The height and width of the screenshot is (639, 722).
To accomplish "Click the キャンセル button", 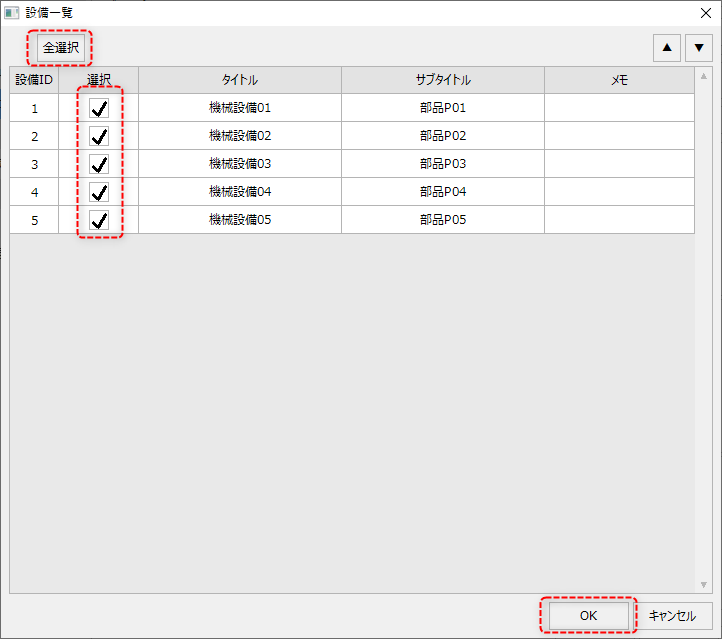I will [672, 616].
